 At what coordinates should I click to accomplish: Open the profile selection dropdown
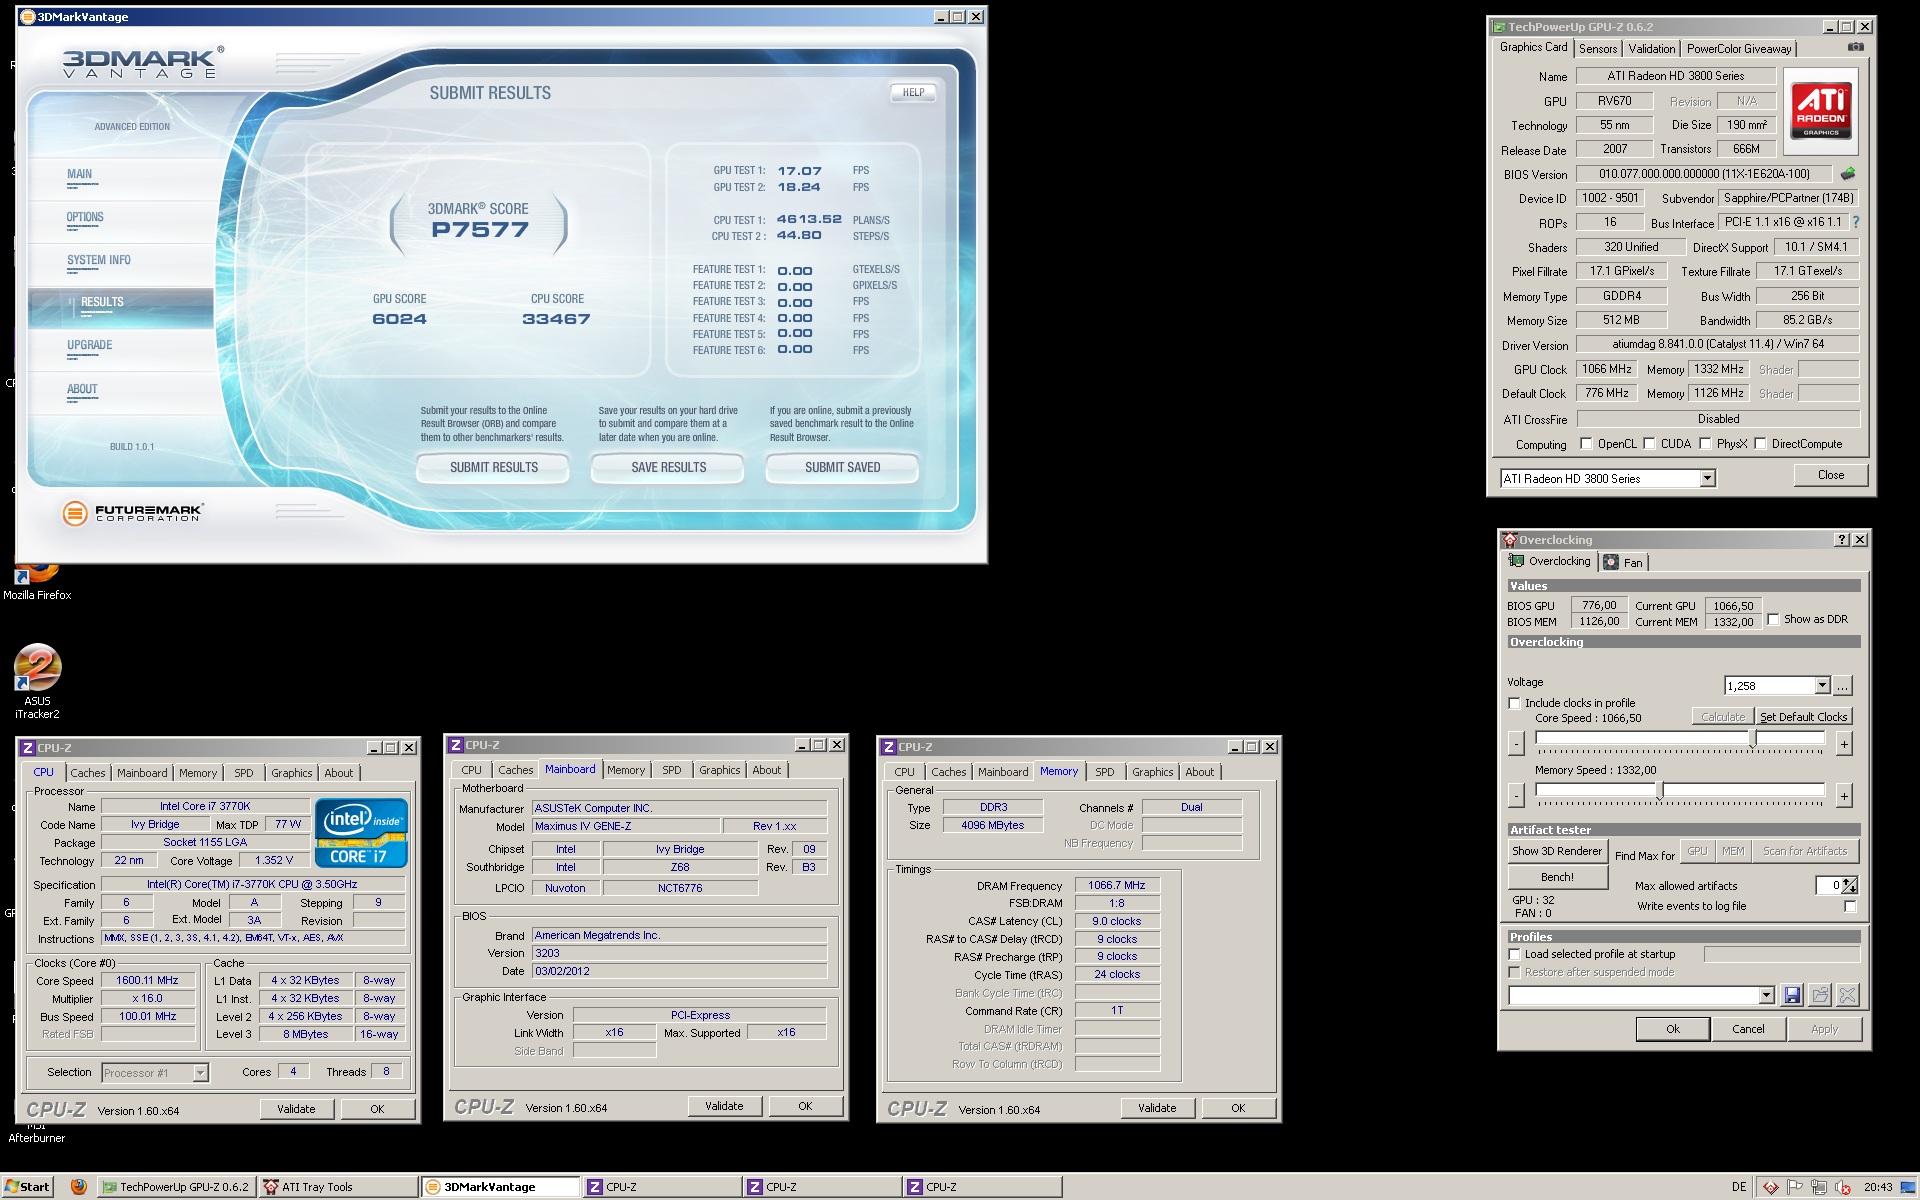[1766, 995]
